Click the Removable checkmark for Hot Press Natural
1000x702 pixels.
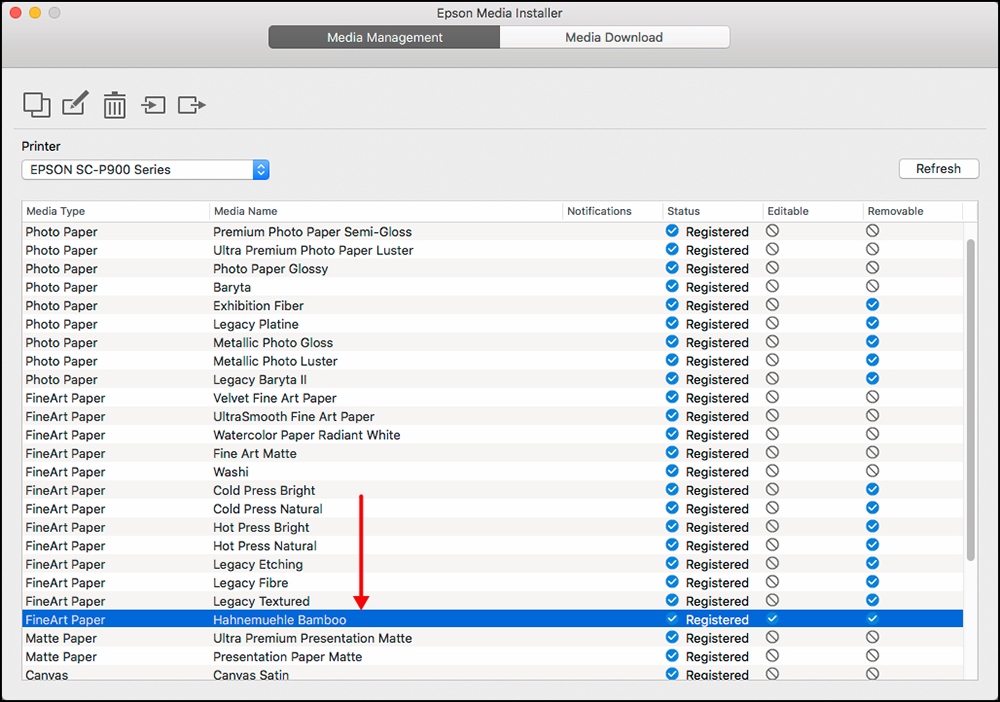click(872, 545)
